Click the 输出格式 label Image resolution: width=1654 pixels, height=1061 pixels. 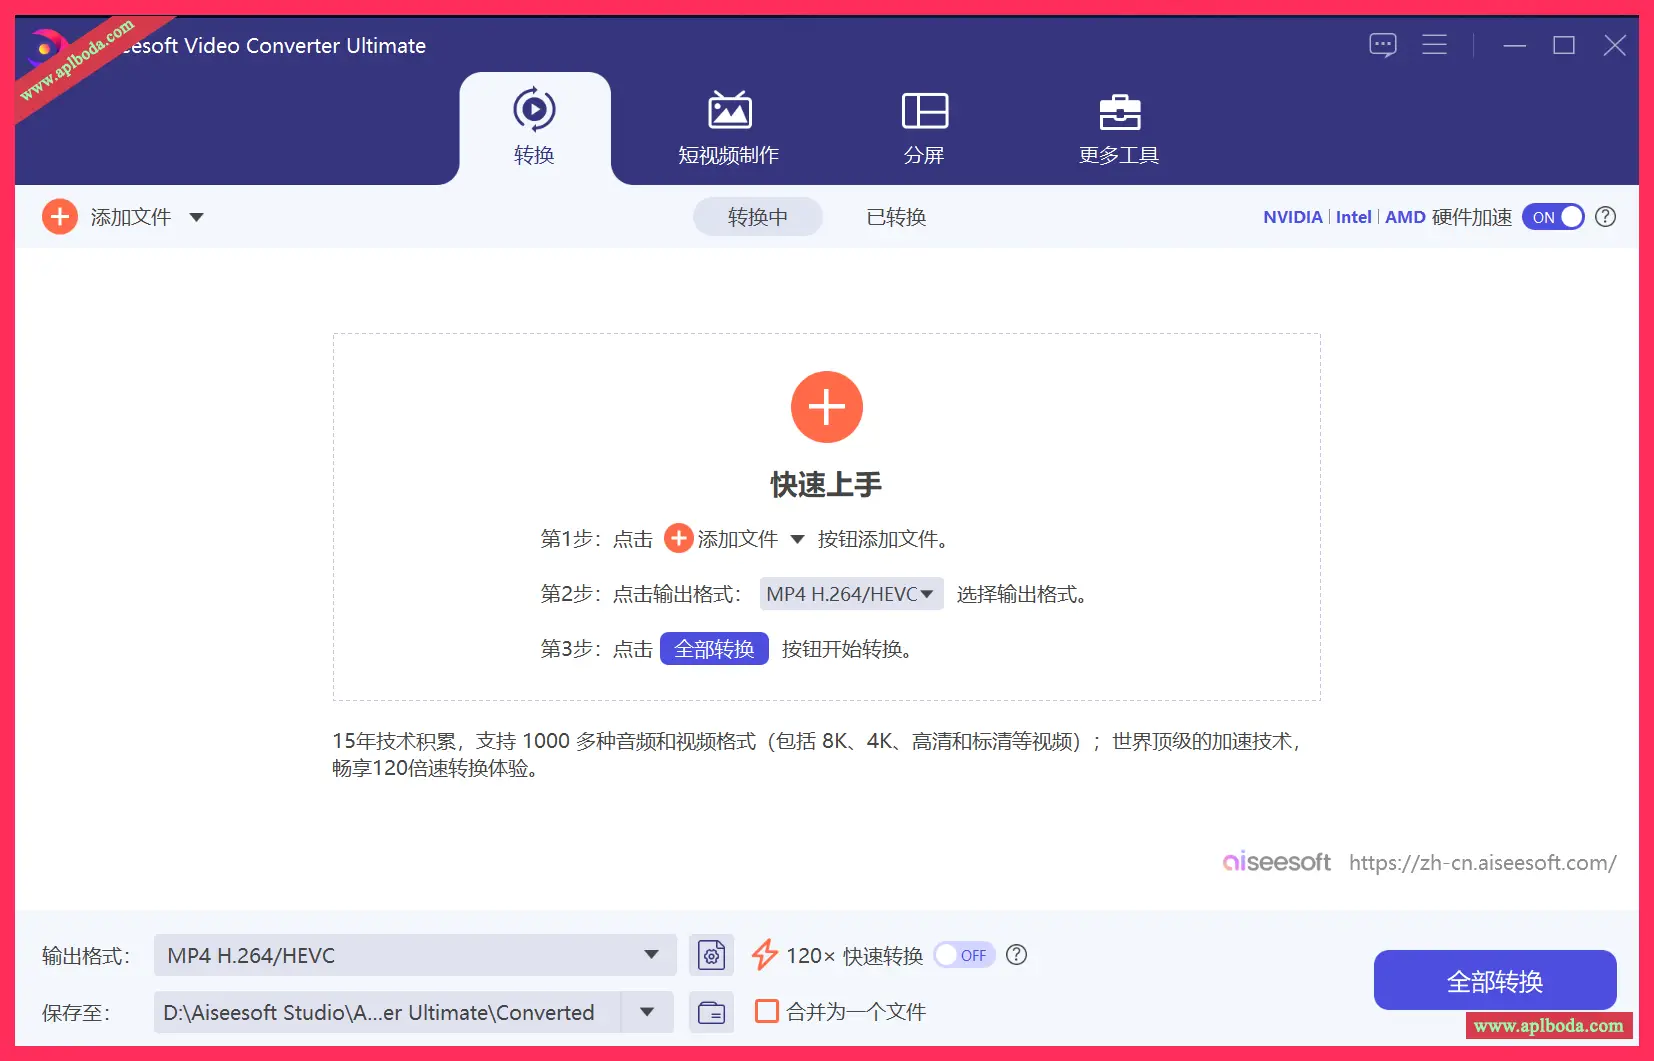(x=86, y=956)
